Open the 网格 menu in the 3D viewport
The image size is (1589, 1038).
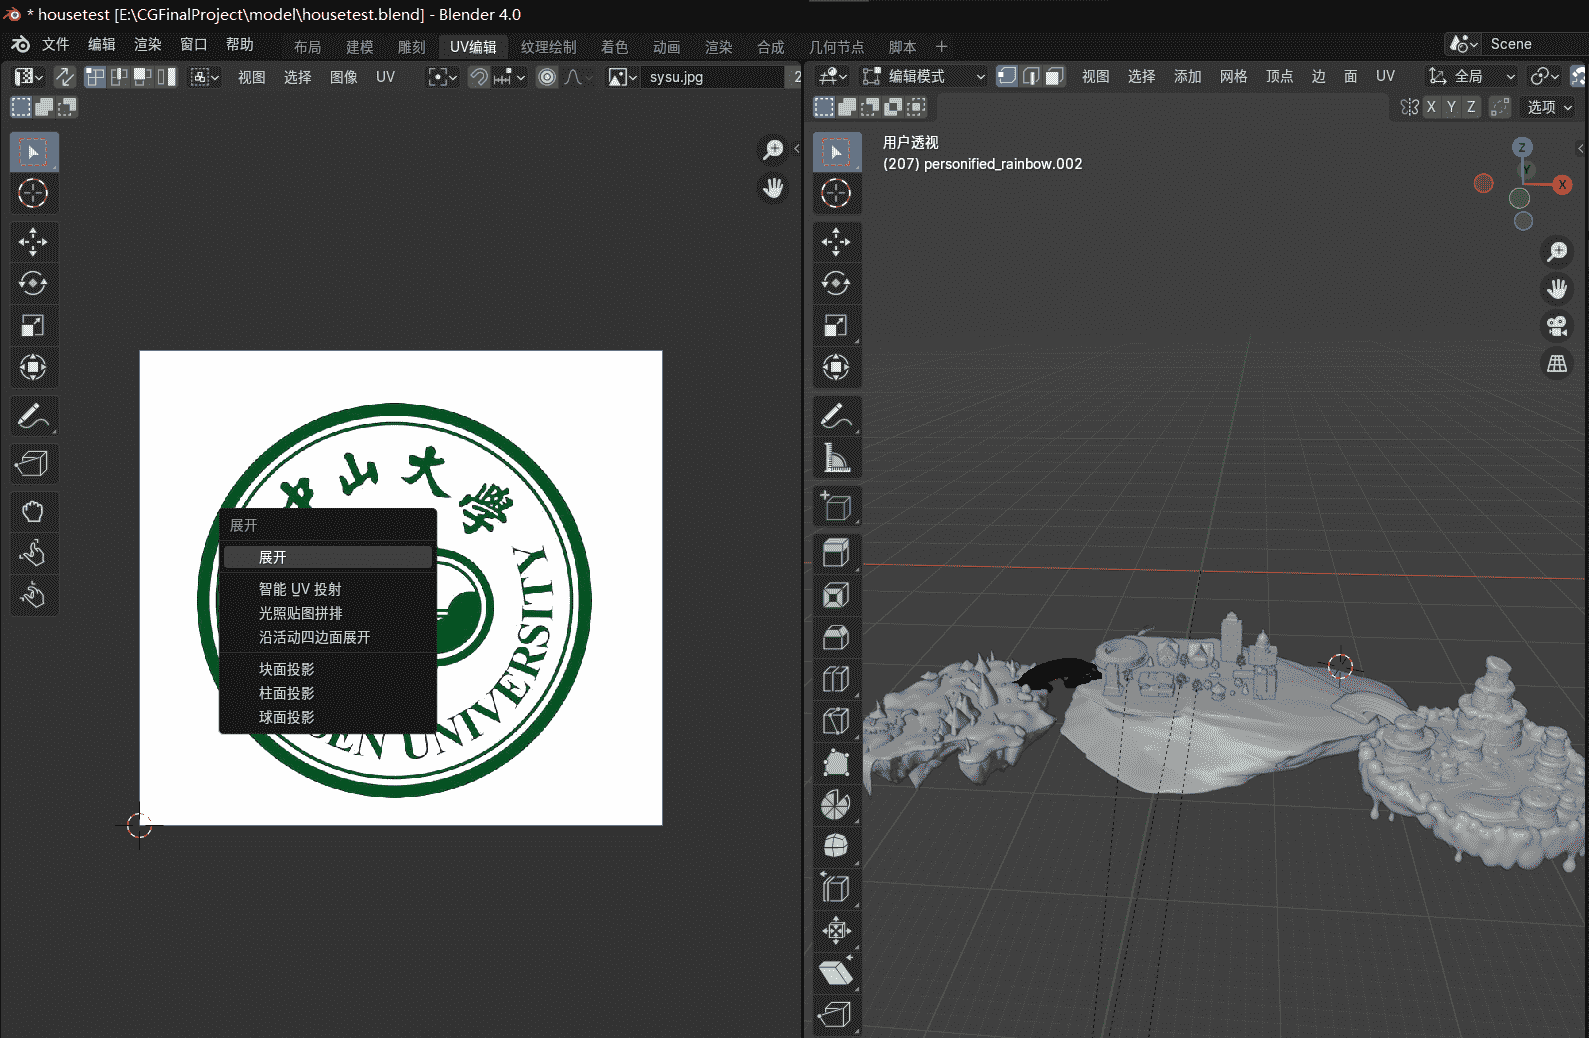(x=1233, y=76)
